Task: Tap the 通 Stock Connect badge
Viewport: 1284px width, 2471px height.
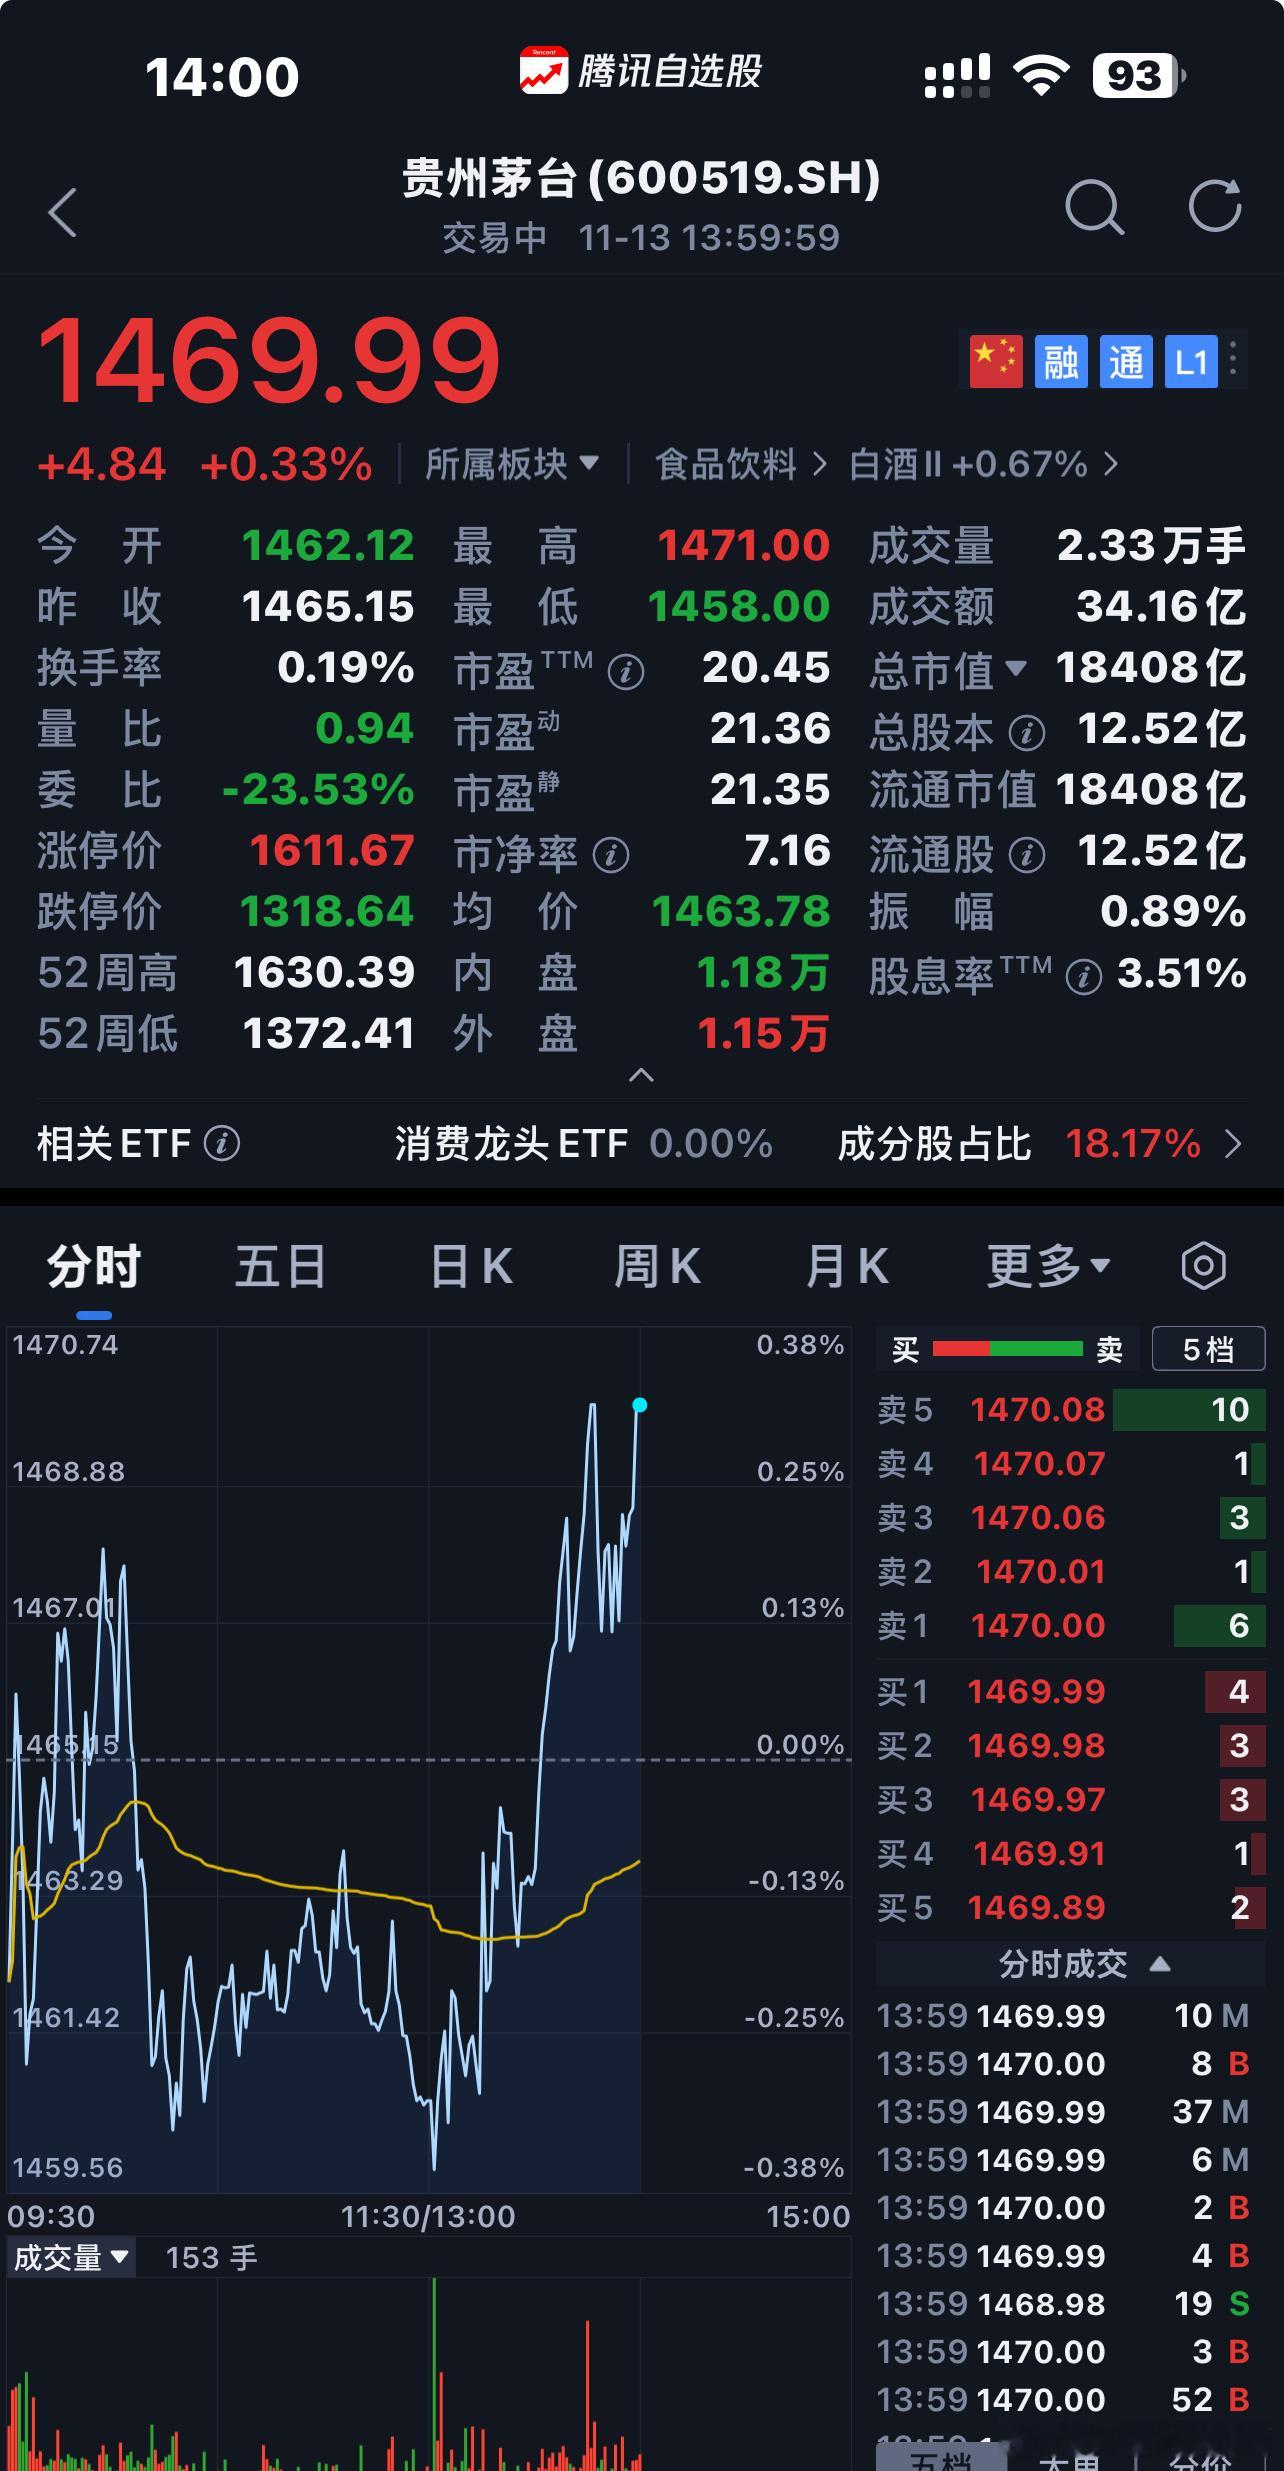Action: (1126, 361)
